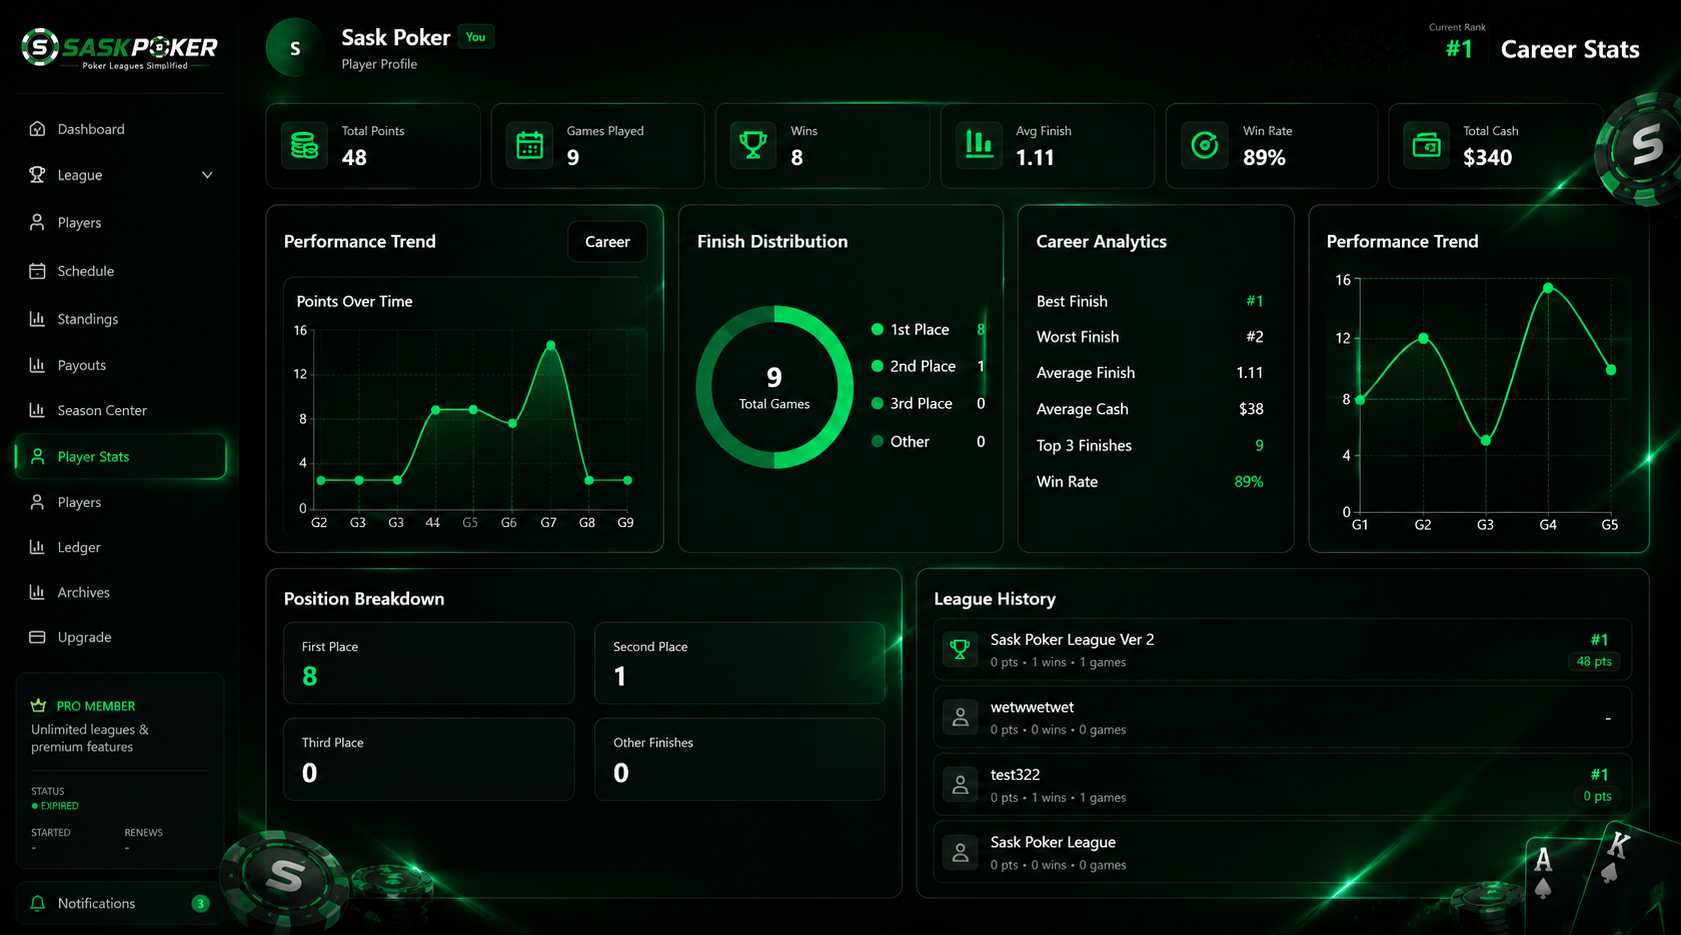Click the Best Finish #1 value
Image resolution: width=1681 pixels, height=935 pixels.
click(1255, 301)
